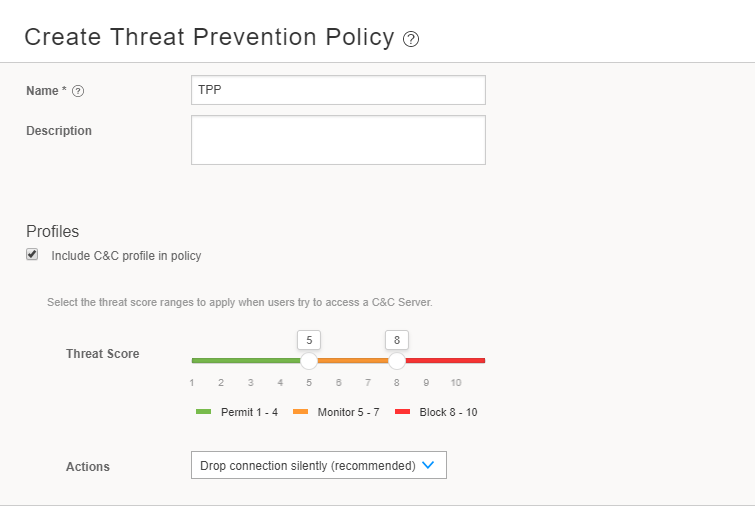Click the Actions dropdown chevron arrow
755x506 pixels.
tap(428, 465)
